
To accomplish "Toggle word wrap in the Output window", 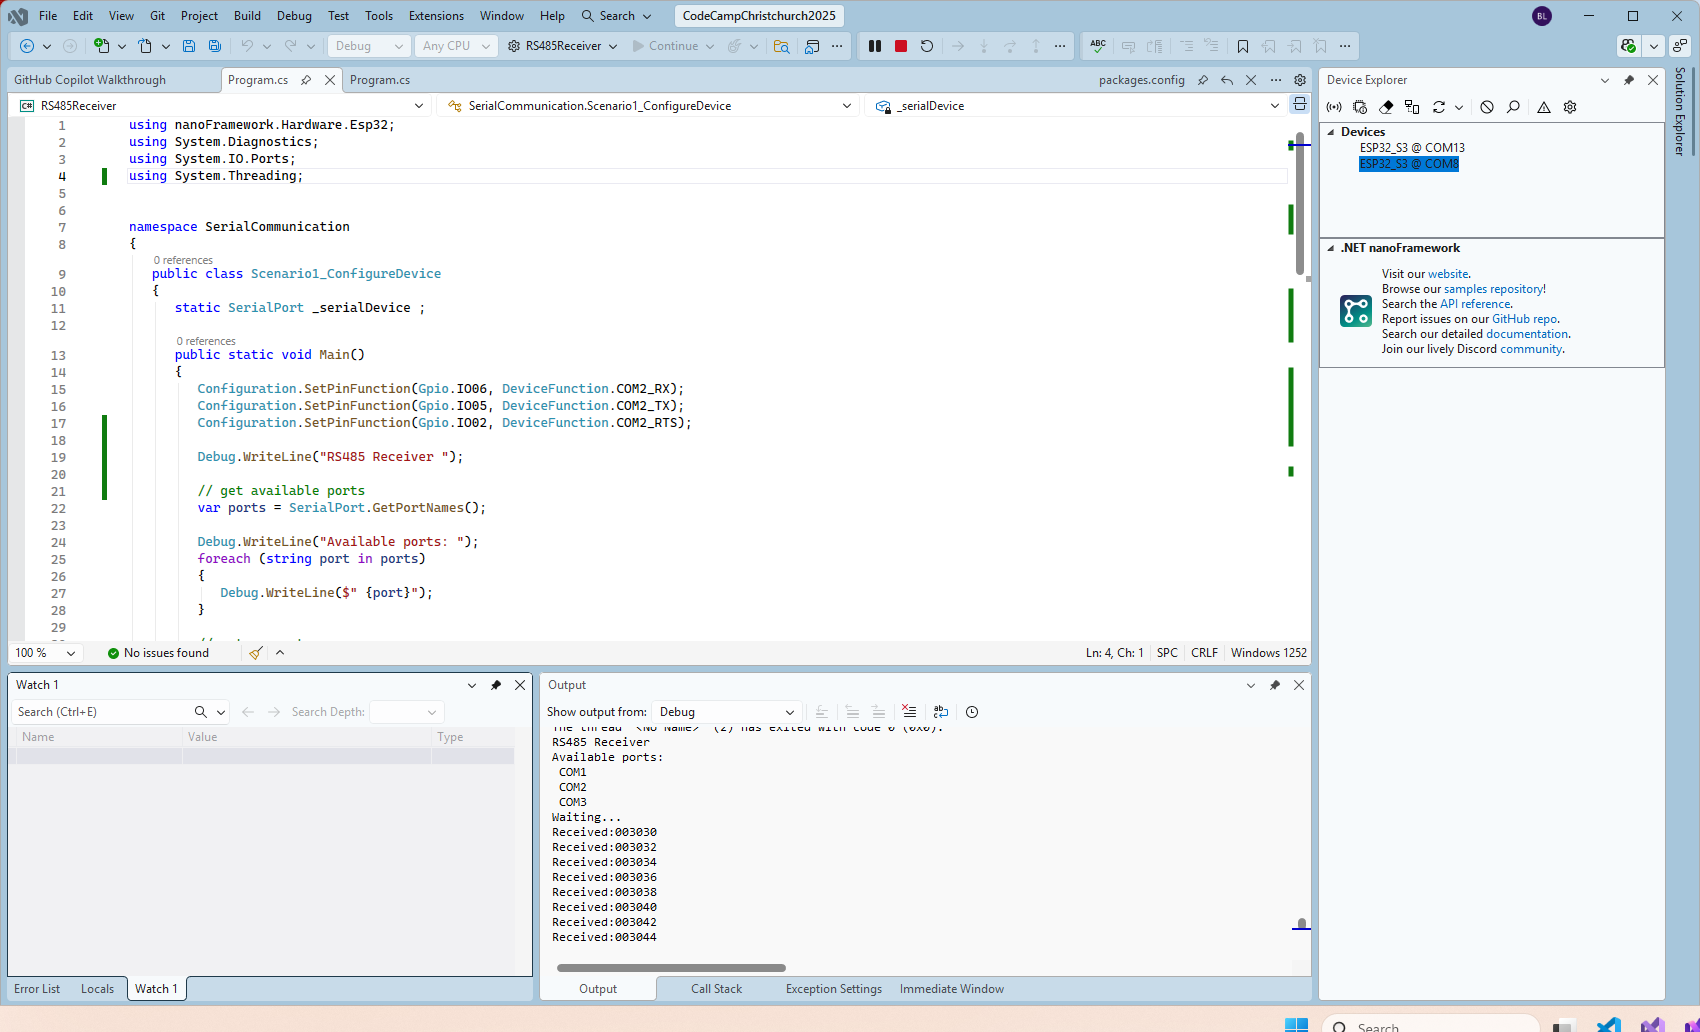I will (941, 712).
